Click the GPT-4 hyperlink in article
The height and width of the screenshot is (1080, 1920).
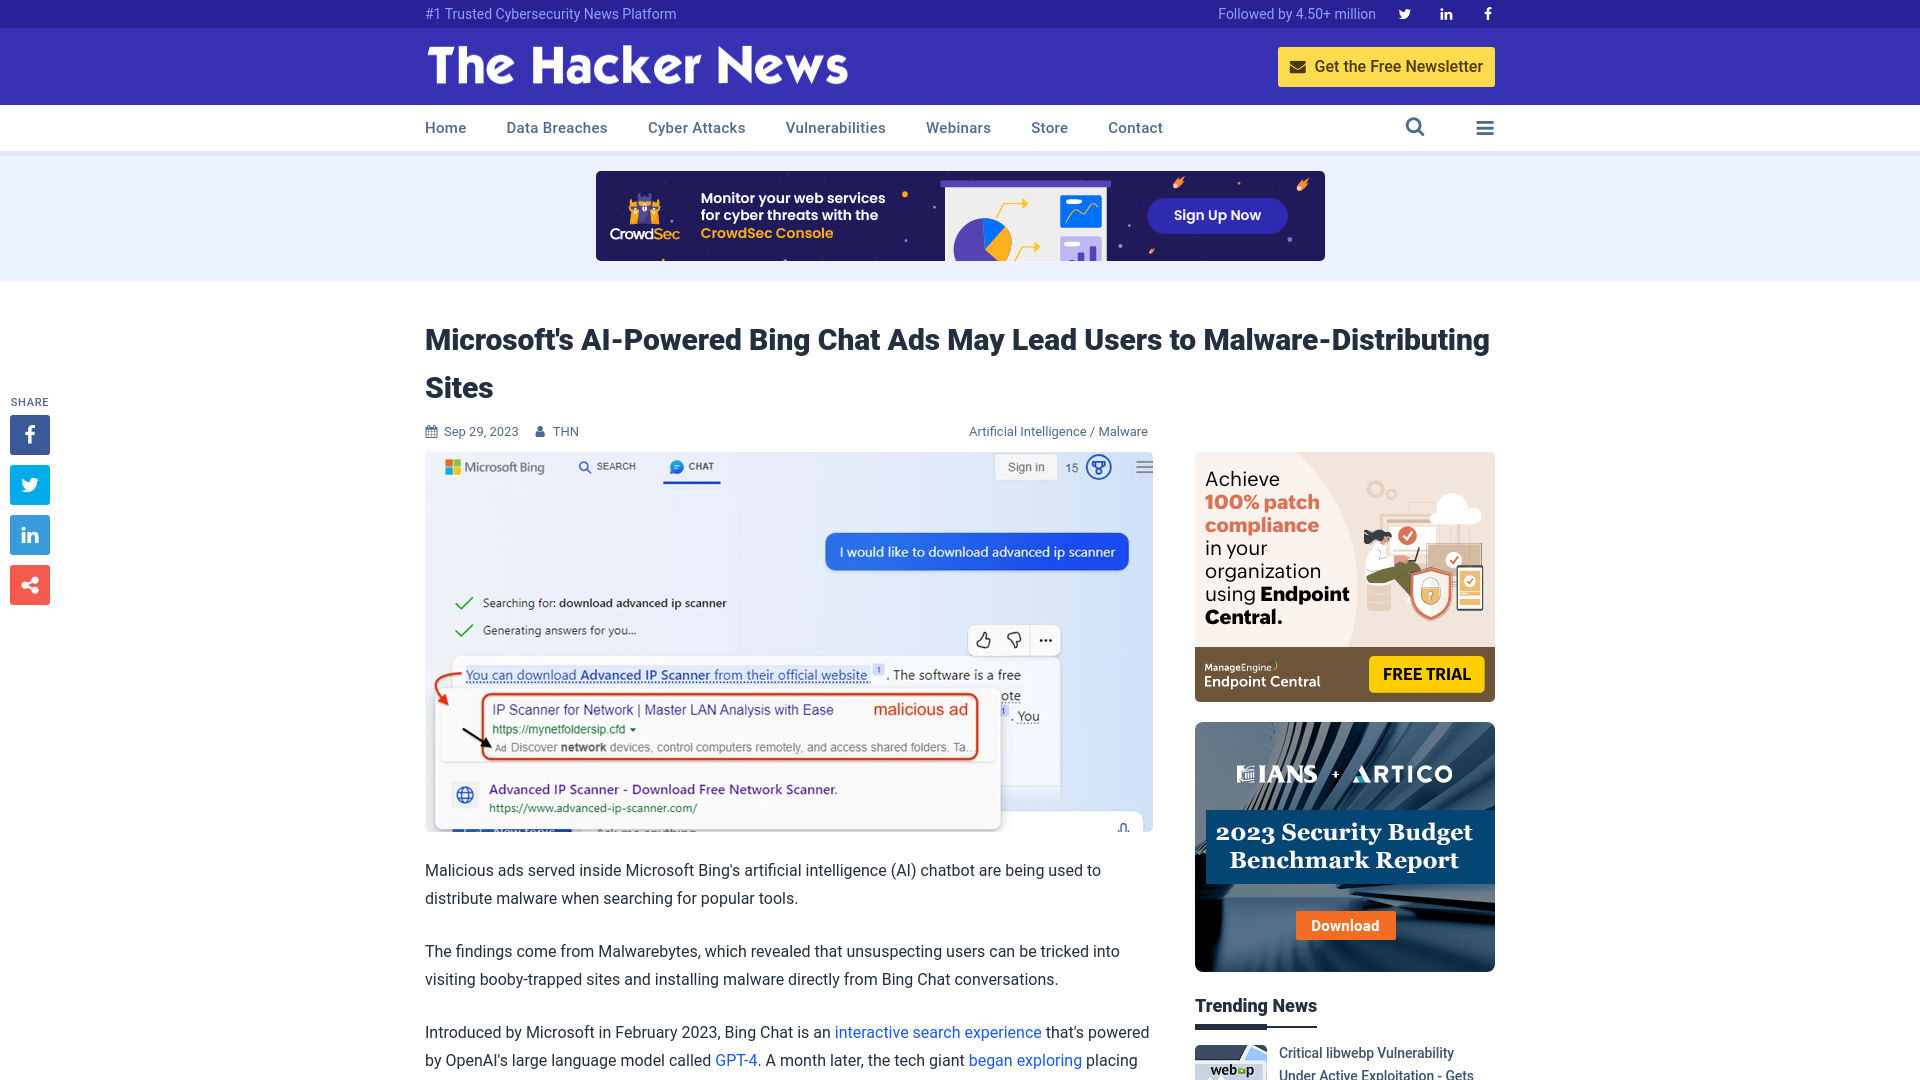coord(736,1060)
